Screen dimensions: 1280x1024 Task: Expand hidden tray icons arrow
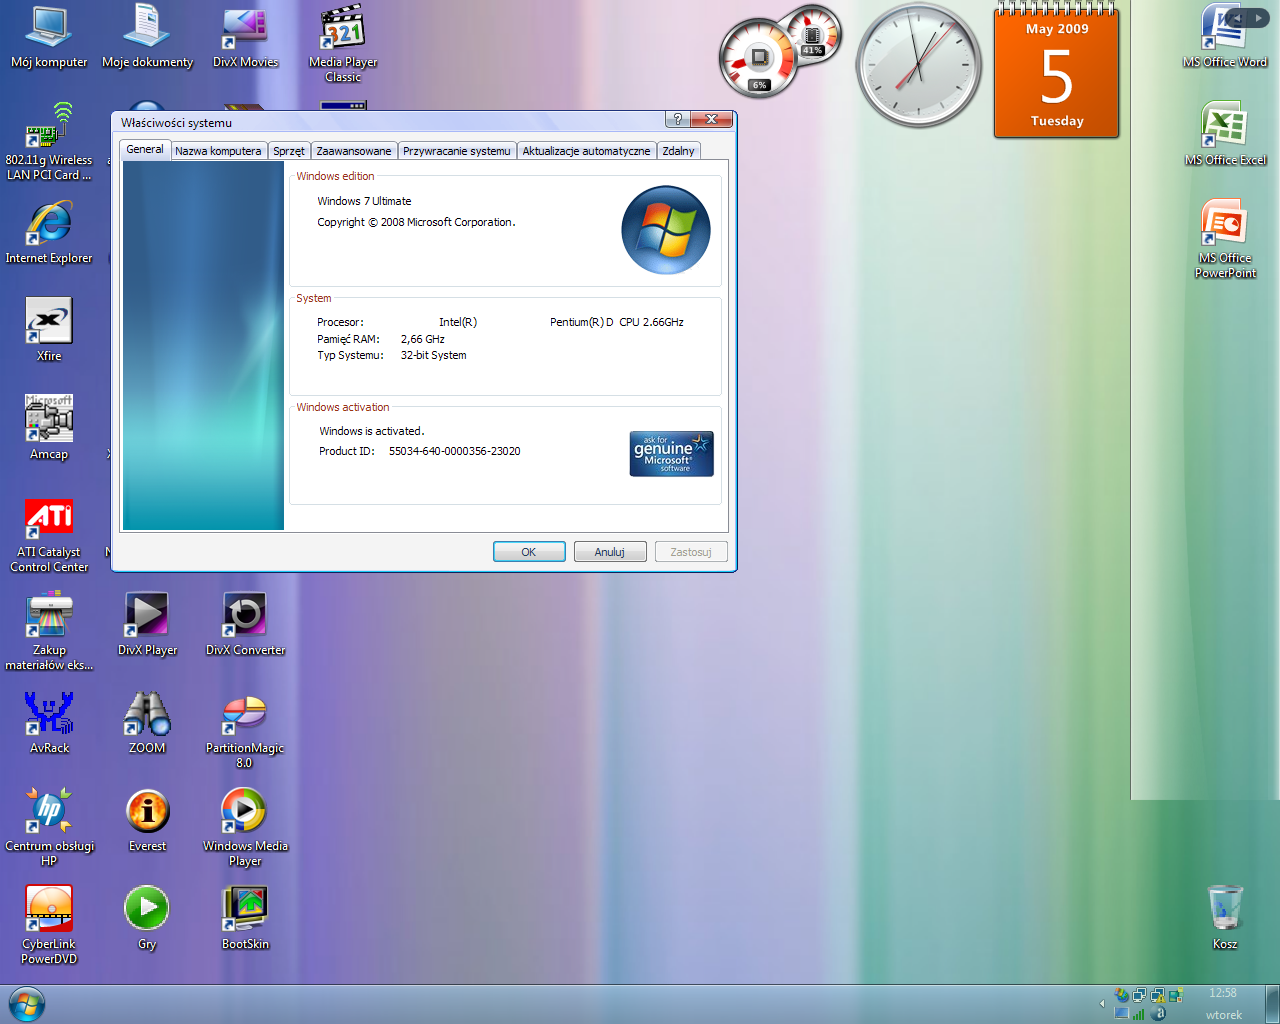(x=1102, y=1003)
